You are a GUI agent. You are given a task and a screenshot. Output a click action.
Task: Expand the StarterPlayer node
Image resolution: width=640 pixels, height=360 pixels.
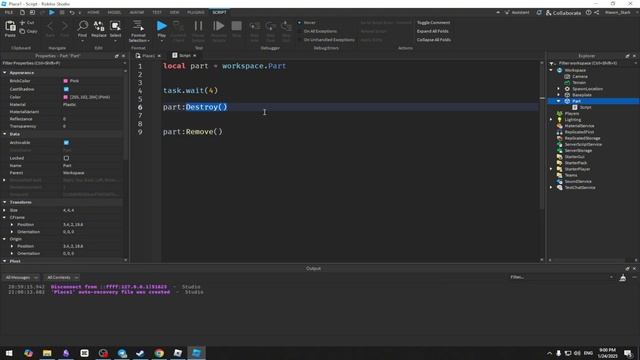(551, 169)
